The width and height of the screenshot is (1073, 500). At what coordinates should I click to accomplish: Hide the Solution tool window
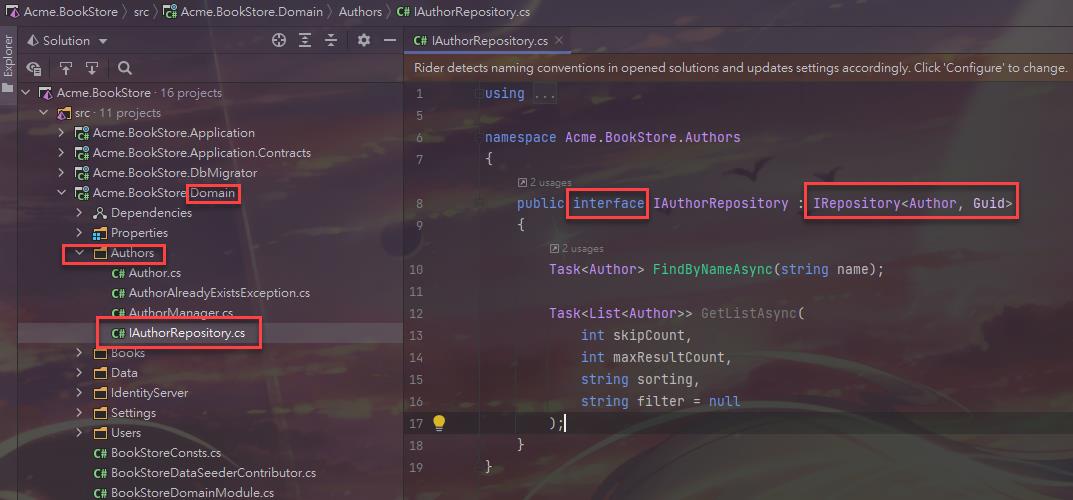point(386,41)
